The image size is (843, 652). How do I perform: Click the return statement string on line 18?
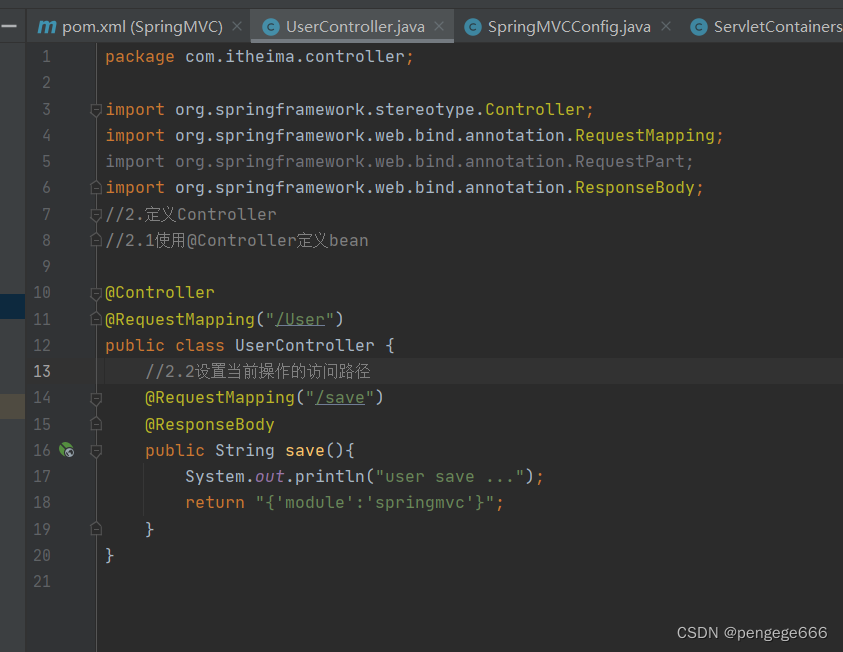(375, 502)
